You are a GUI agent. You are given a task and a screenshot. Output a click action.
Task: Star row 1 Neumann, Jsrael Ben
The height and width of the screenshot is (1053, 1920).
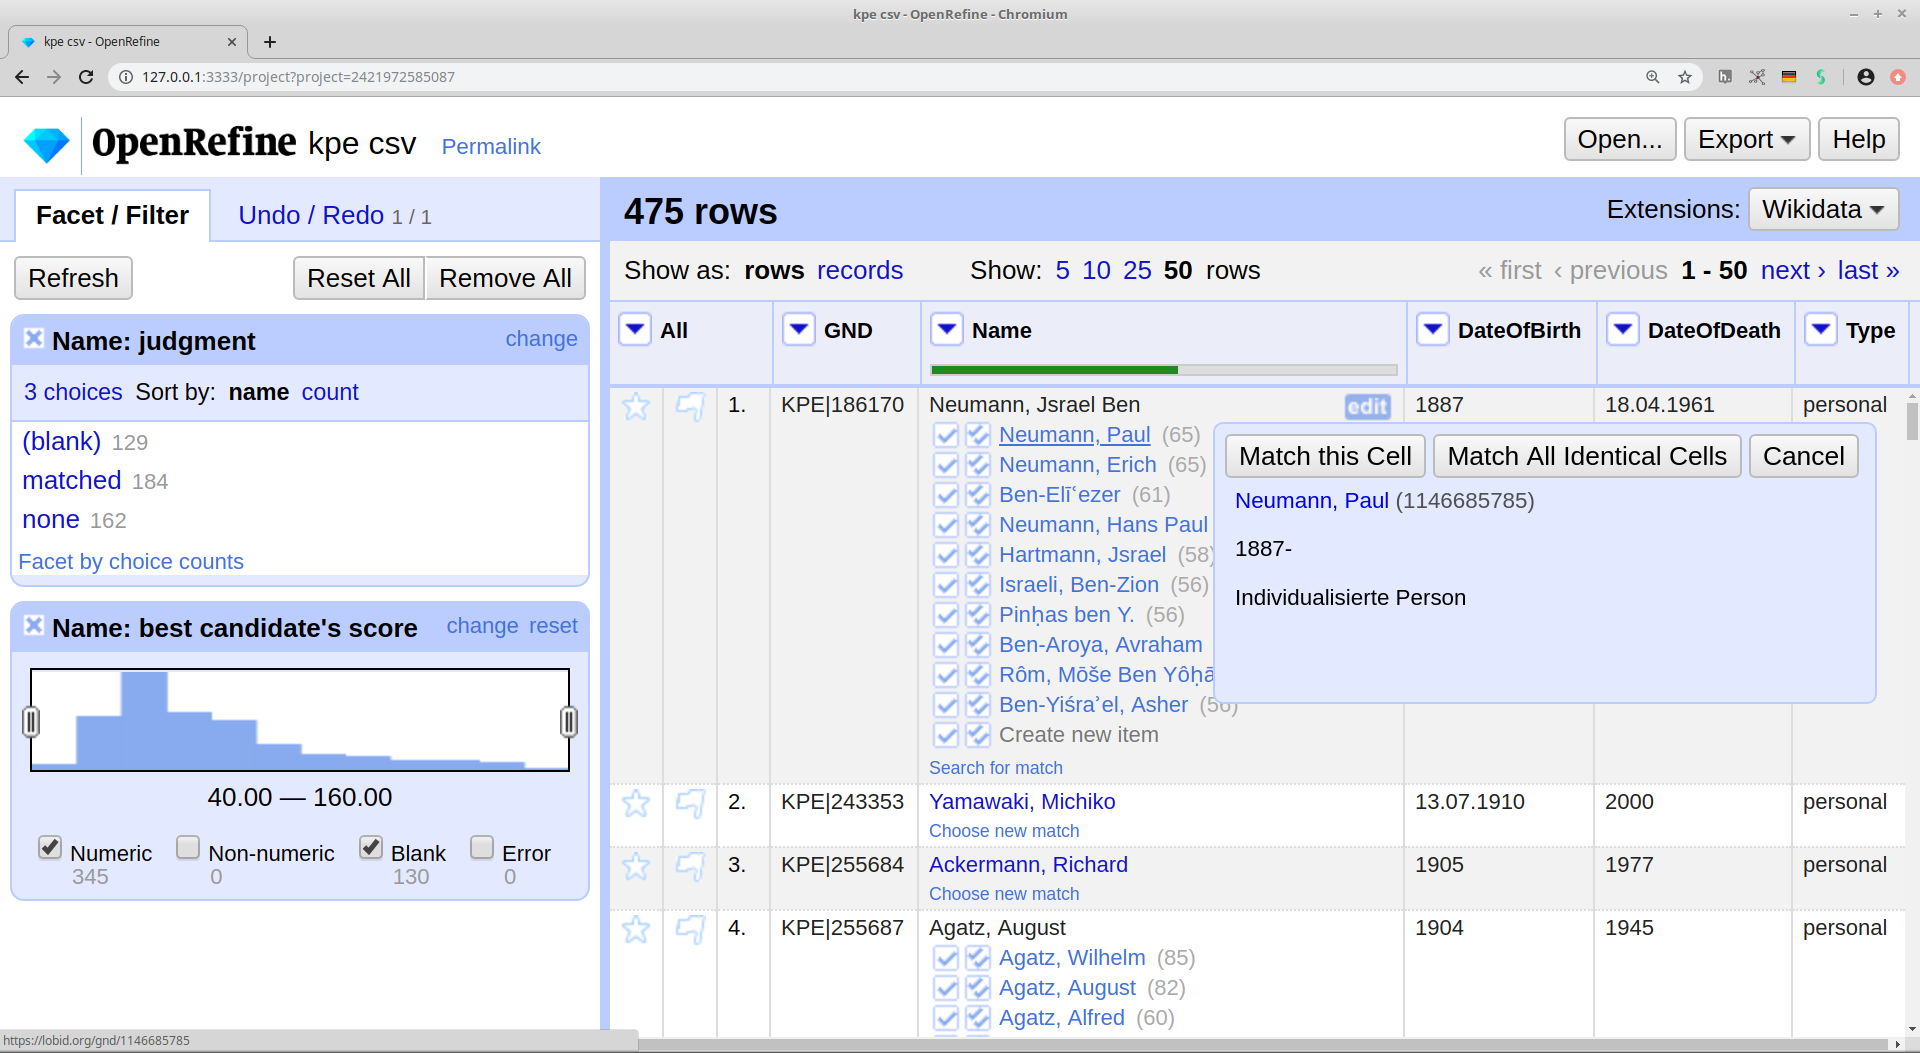click(x=636, y=406)
